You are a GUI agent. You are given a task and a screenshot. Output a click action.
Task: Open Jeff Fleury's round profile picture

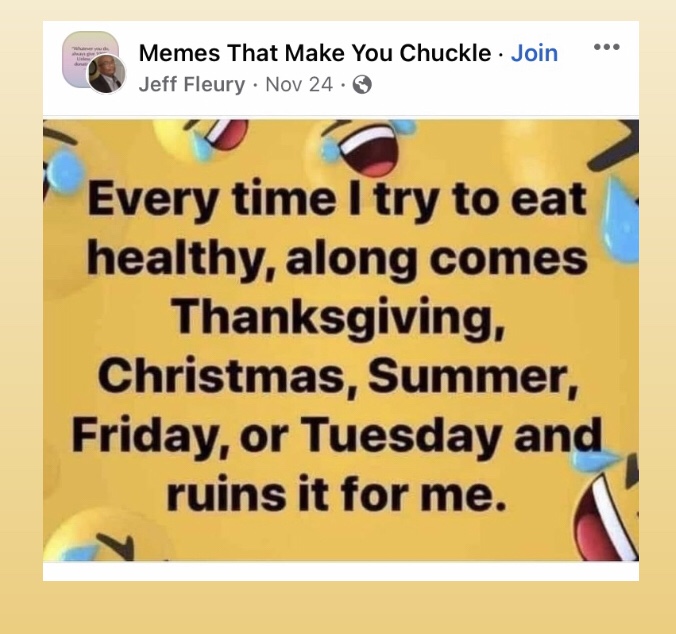pos(106,74)
